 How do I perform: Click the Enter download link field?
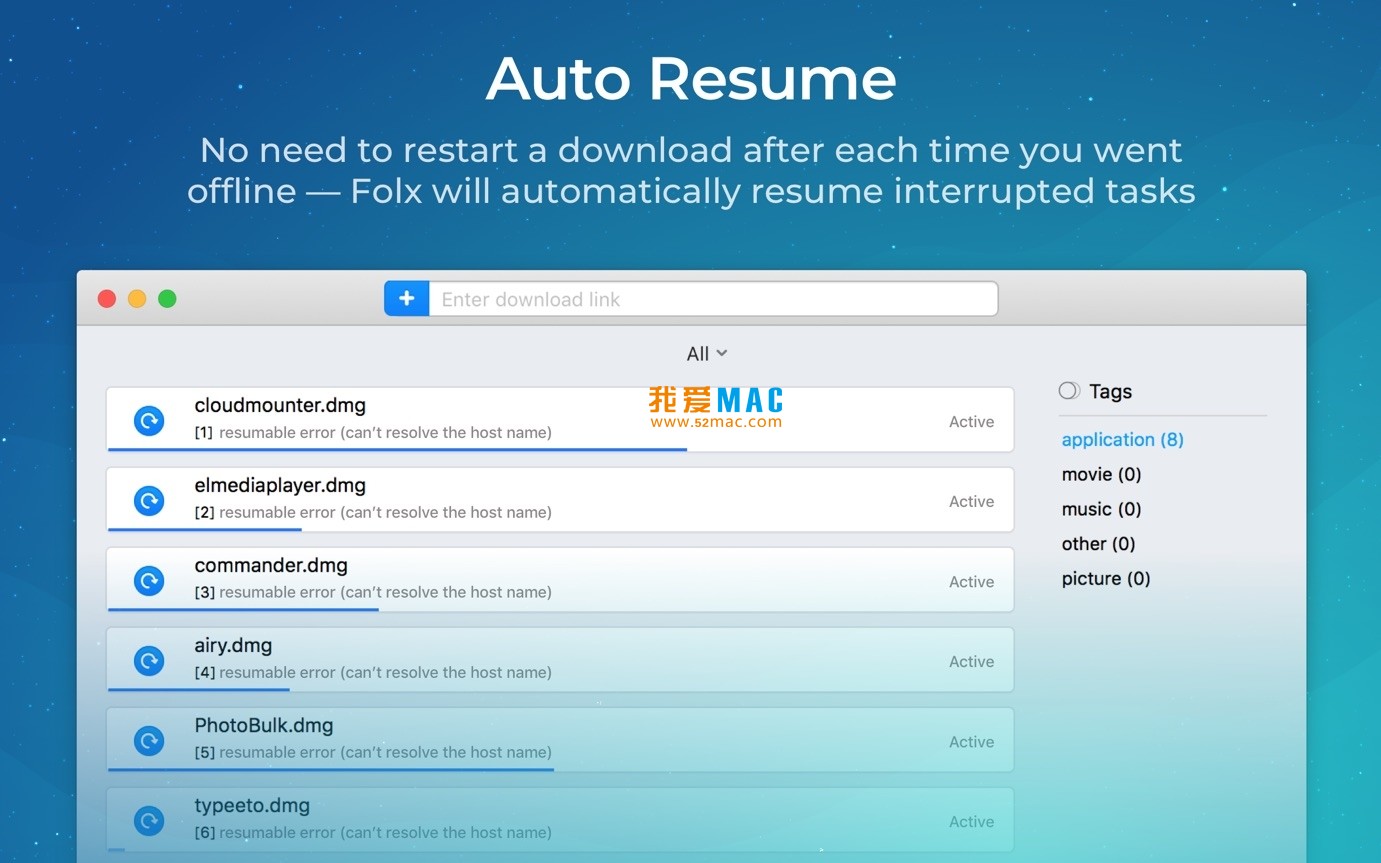(713, 299)
